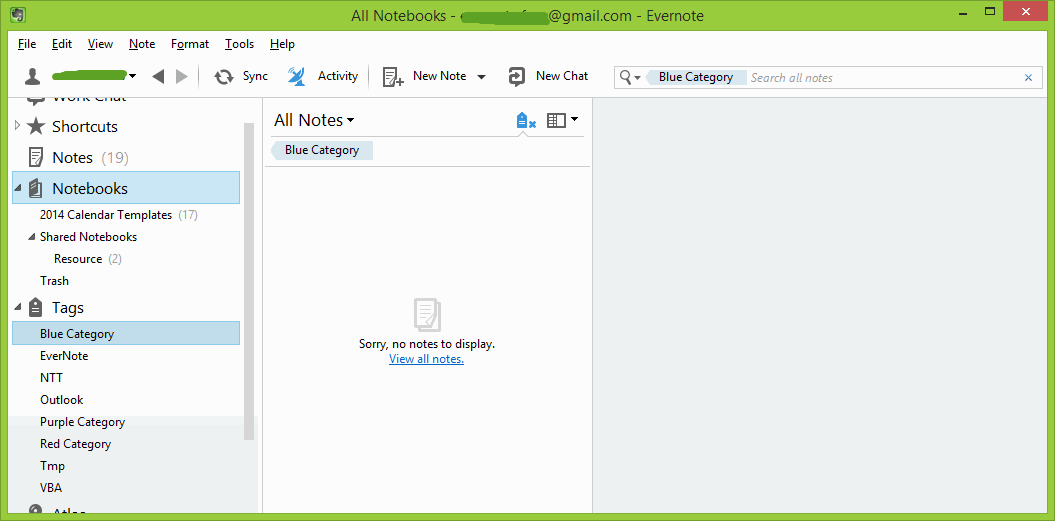The image size is (1055, 521).
Task: Open the All Notes dropdown
Action: [x=314, y=120]
